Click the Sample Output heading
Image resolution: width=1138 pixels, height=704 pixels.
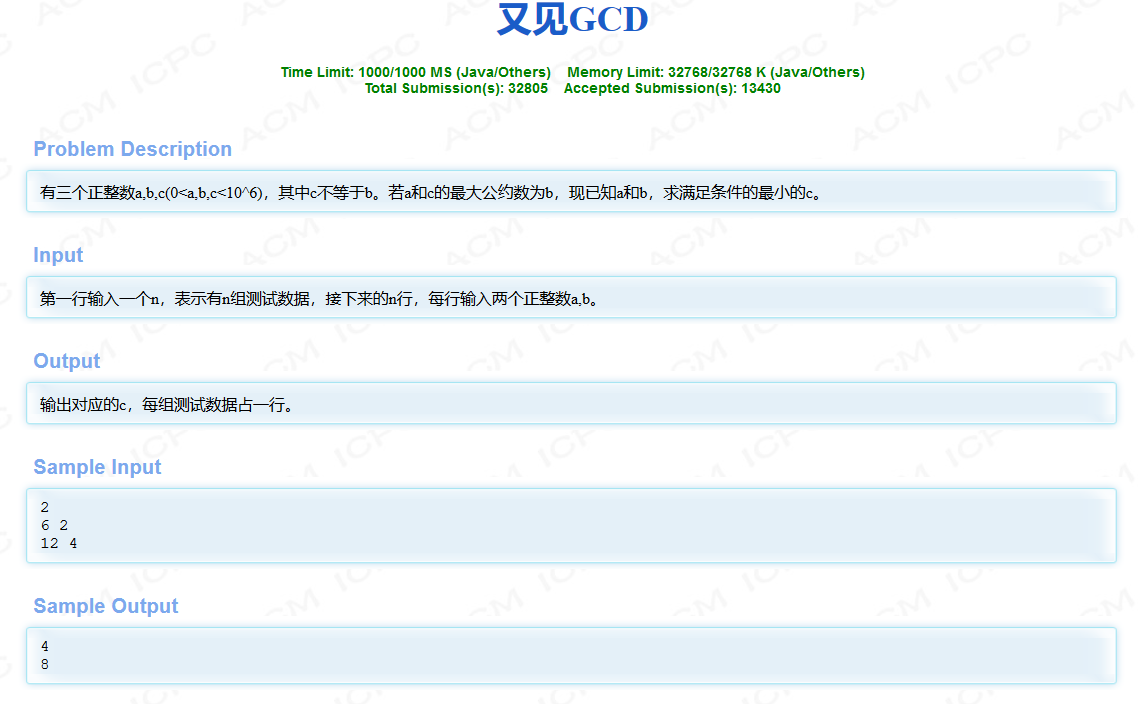[106, 606]
